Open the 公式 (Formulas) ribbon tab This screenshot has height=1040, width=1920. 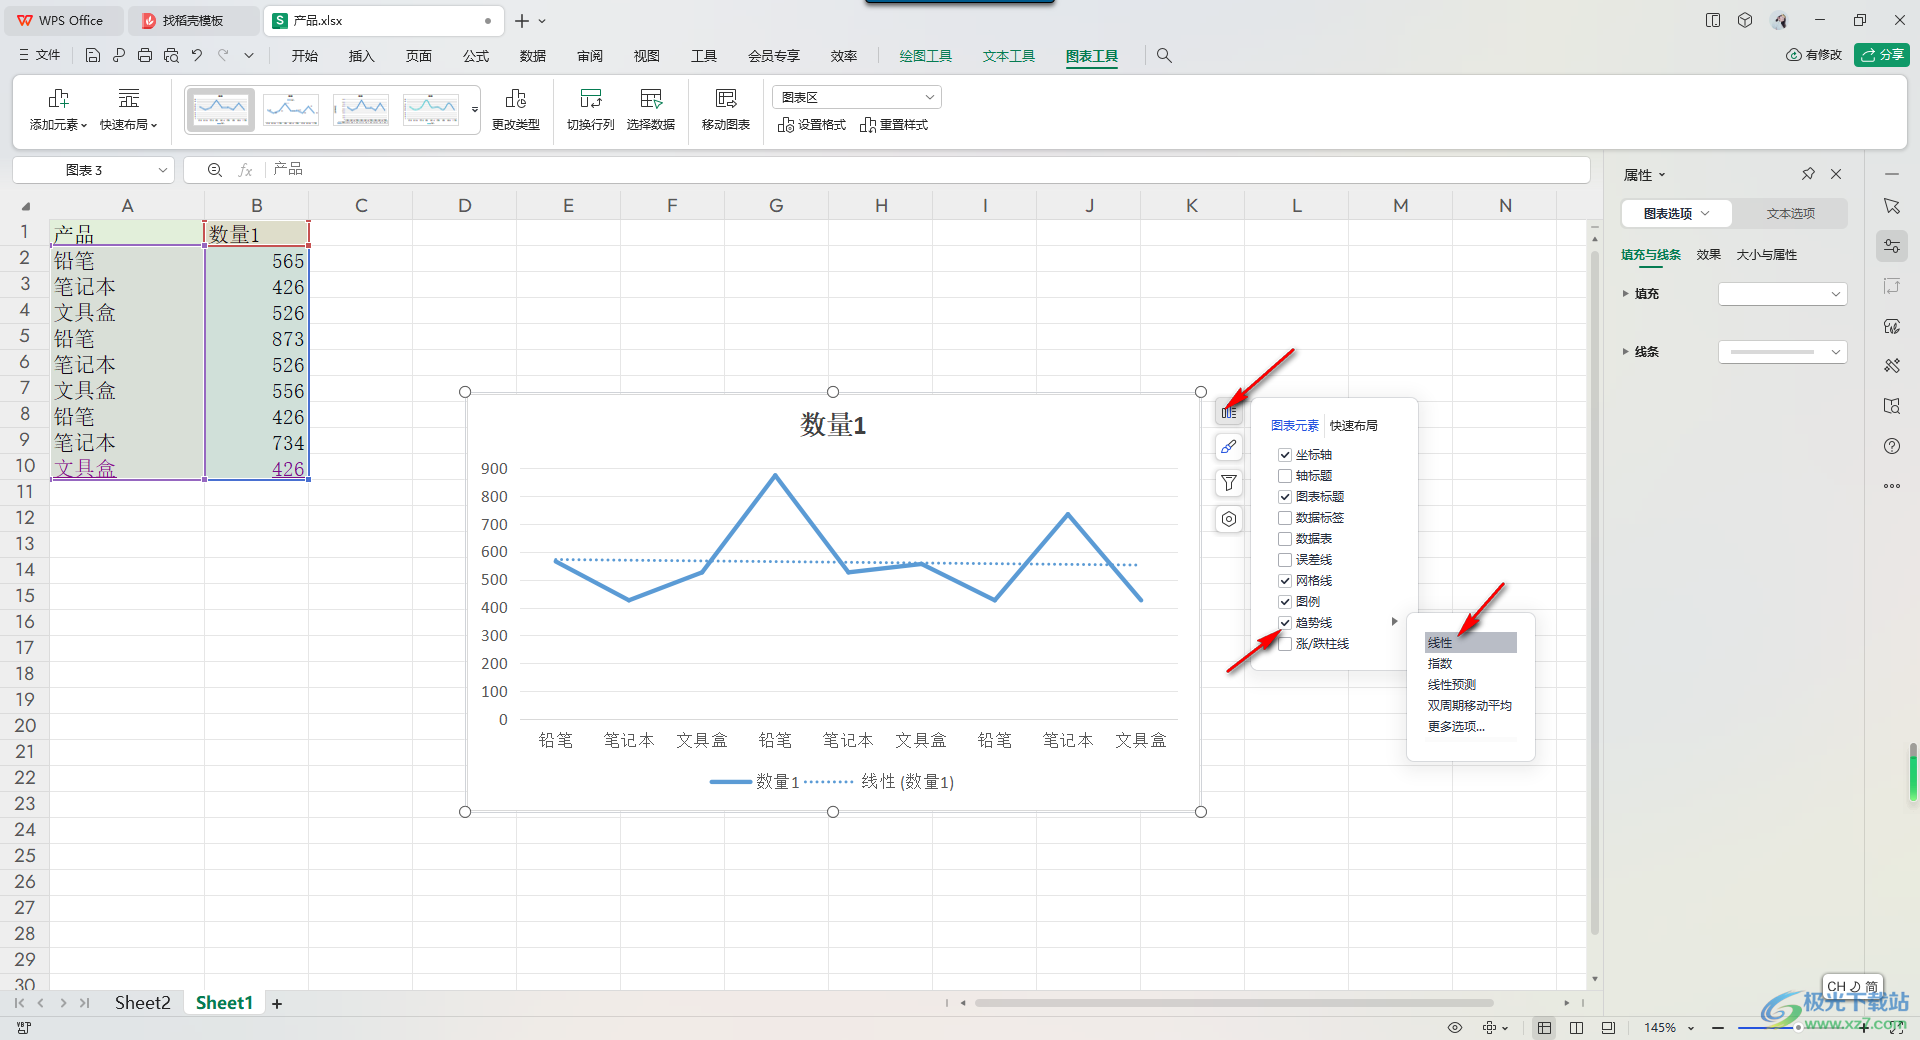point(476,56)
